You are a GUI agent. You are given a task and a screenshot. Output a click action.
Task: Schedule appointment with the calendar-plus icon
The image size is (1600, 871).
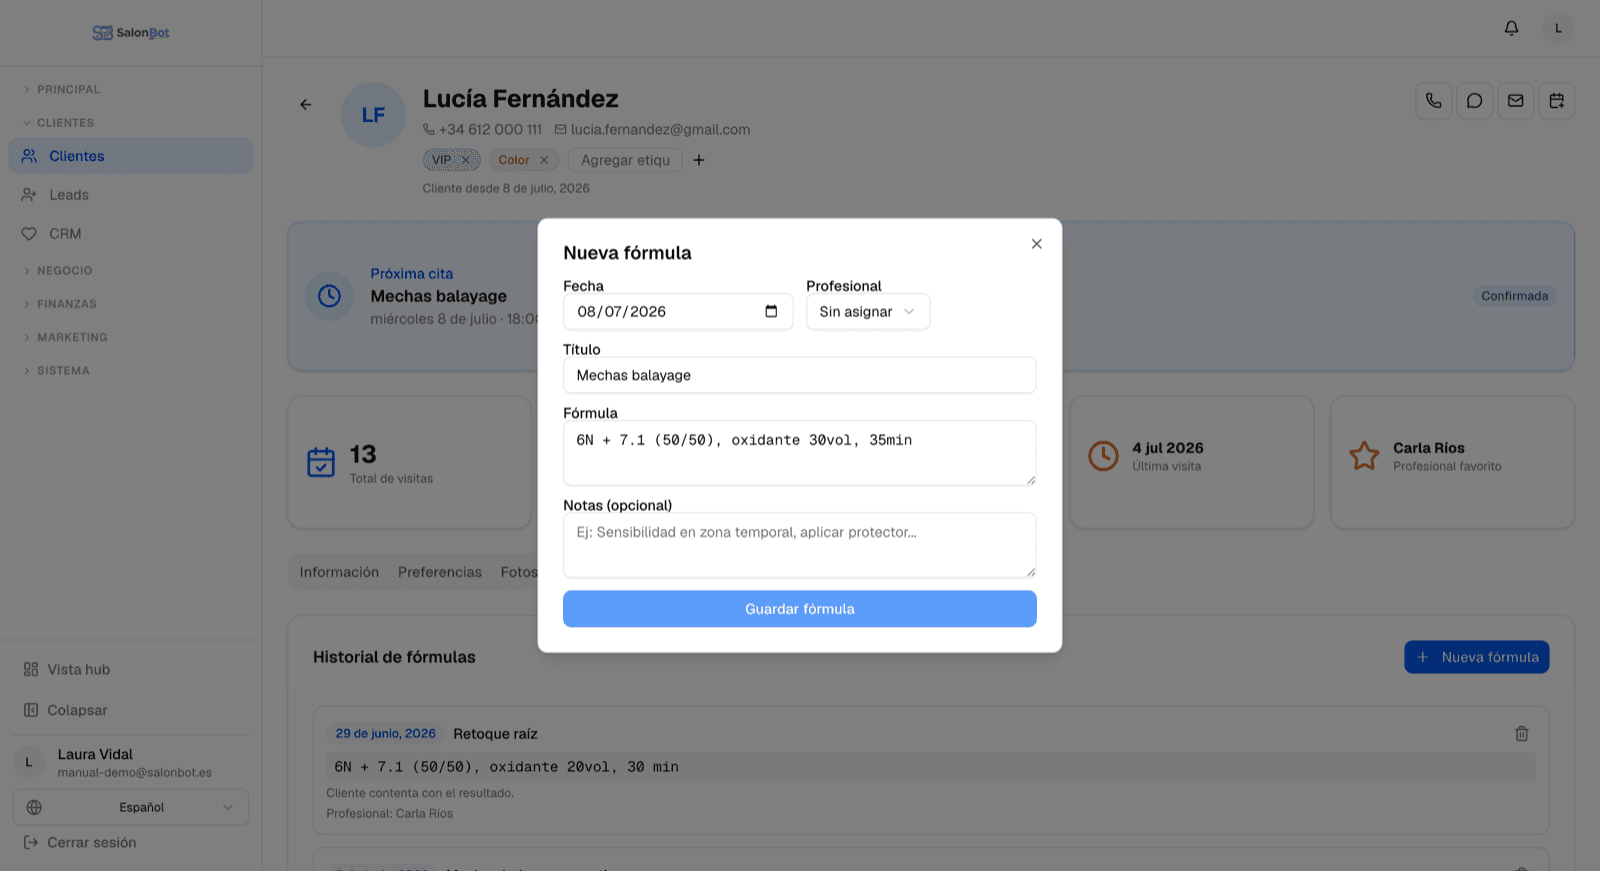[x=1557, y=101]
